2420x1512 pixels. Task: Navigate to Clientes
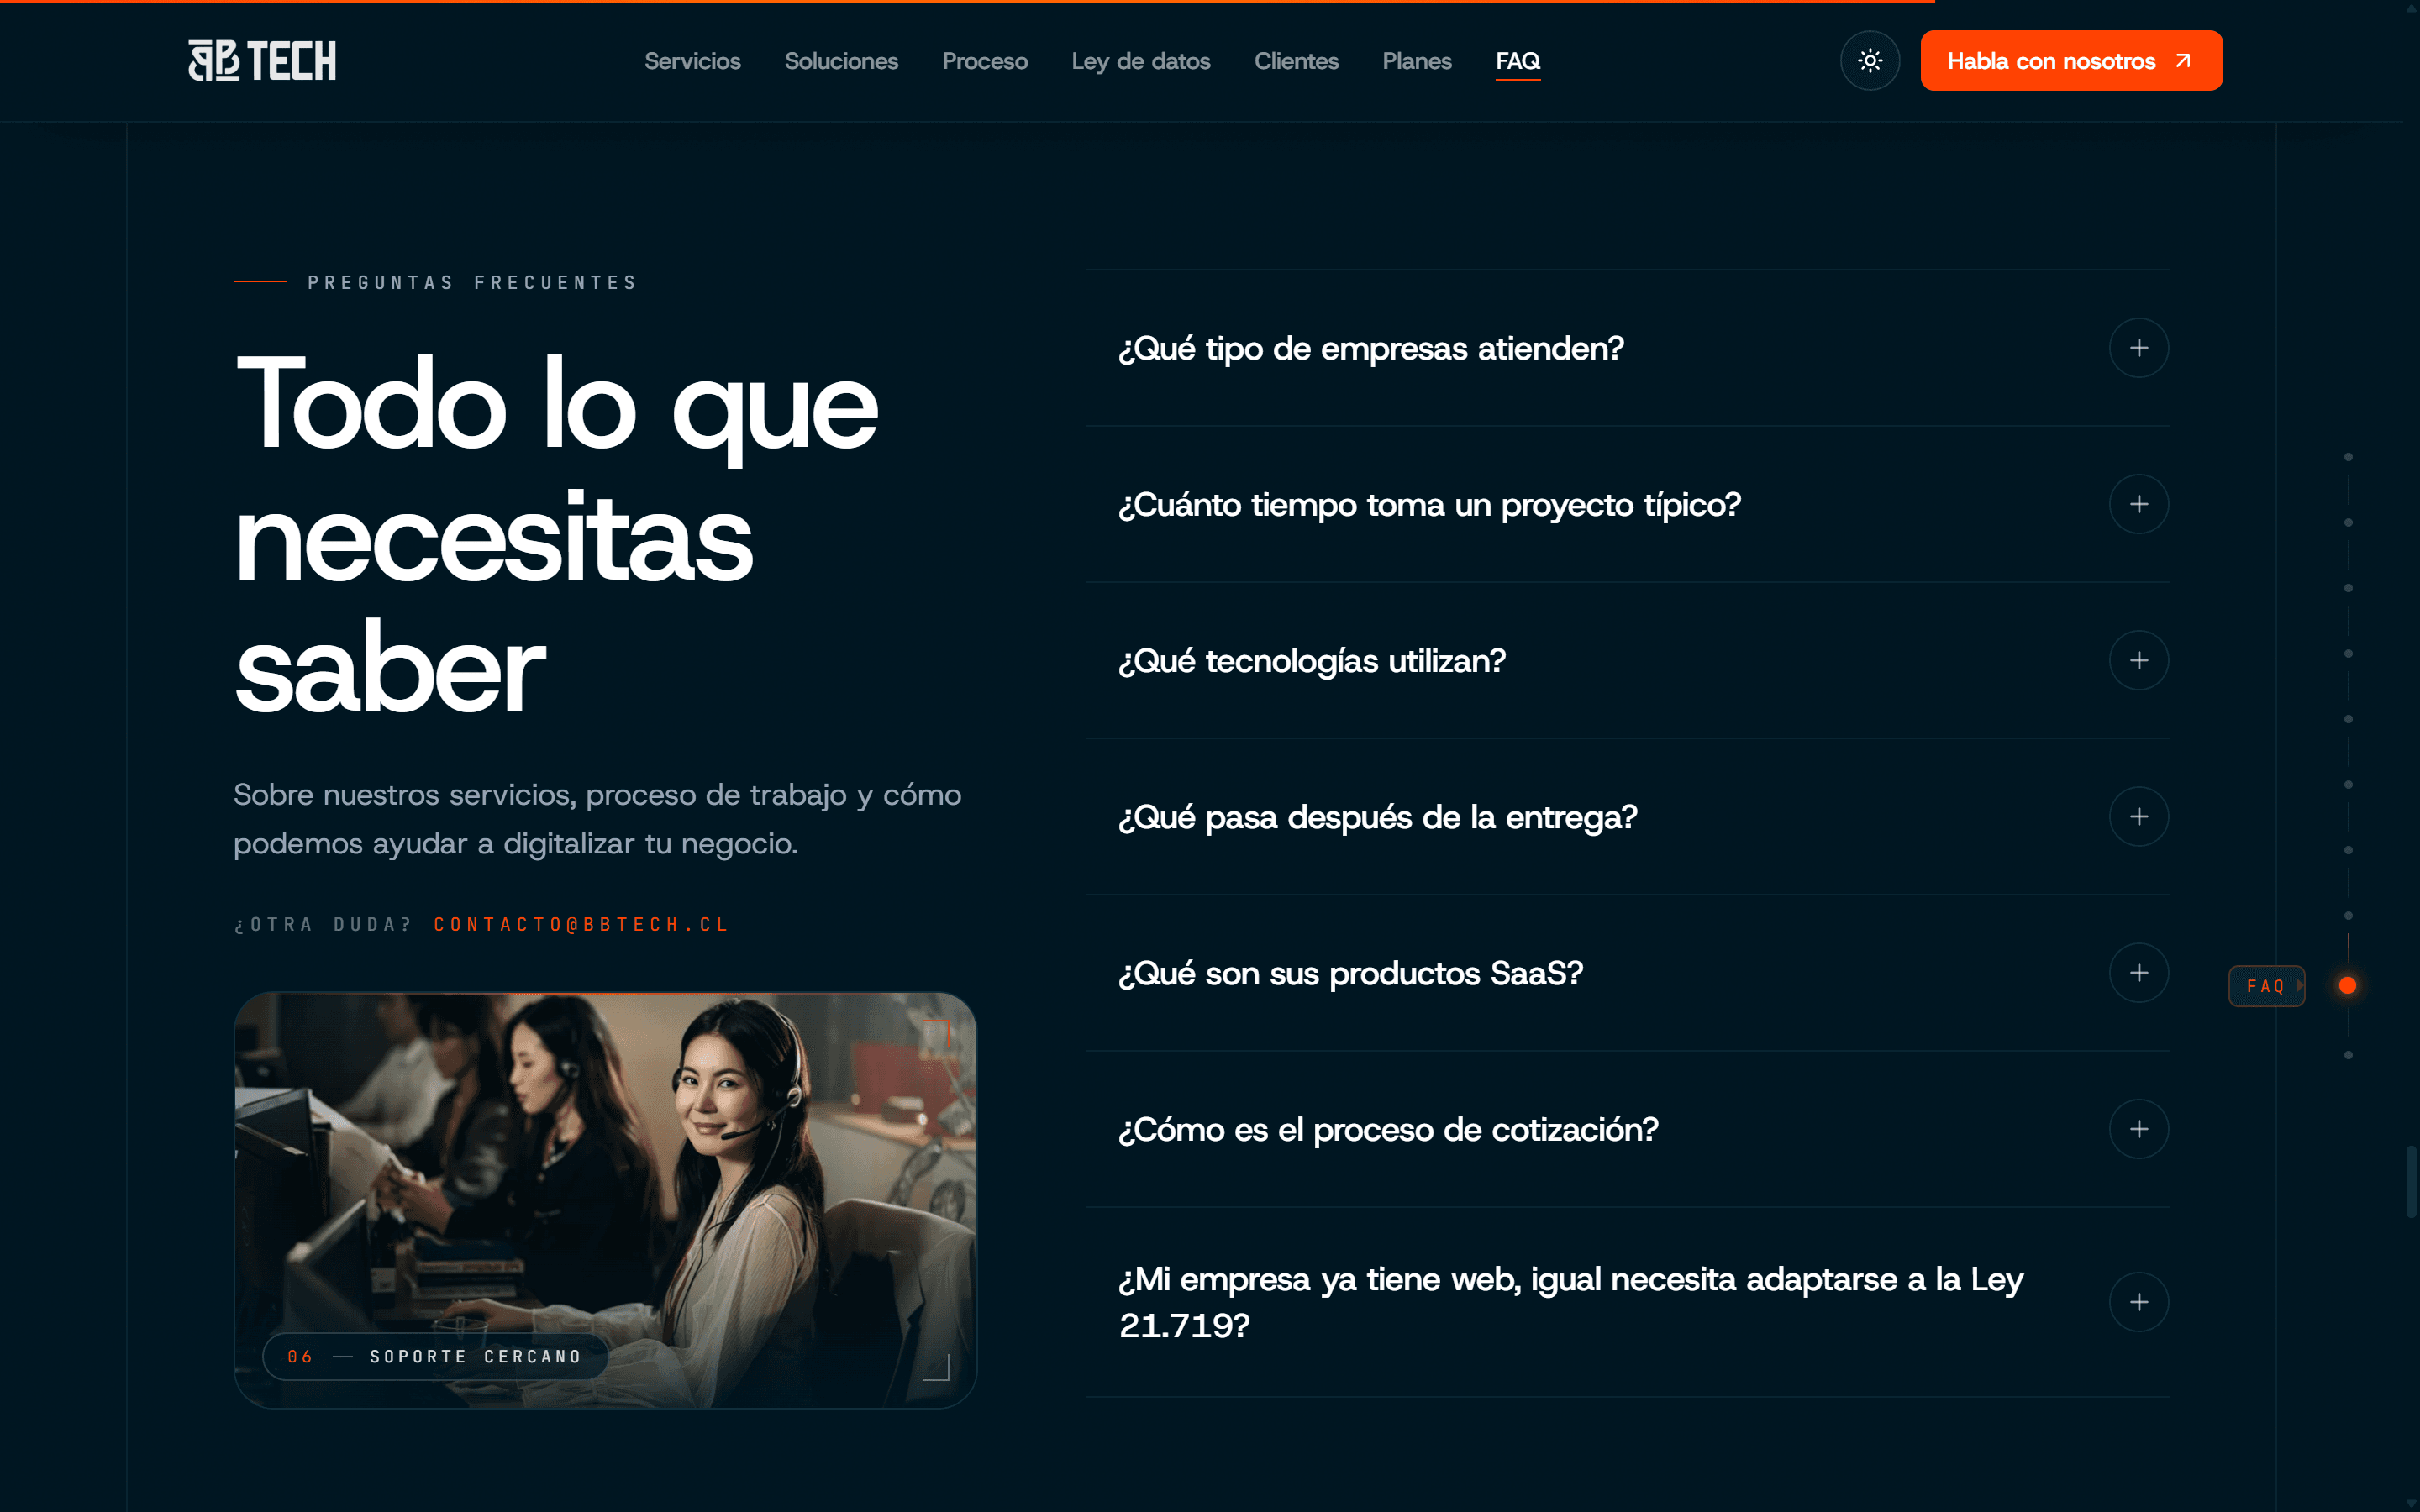coord(1296,61)
